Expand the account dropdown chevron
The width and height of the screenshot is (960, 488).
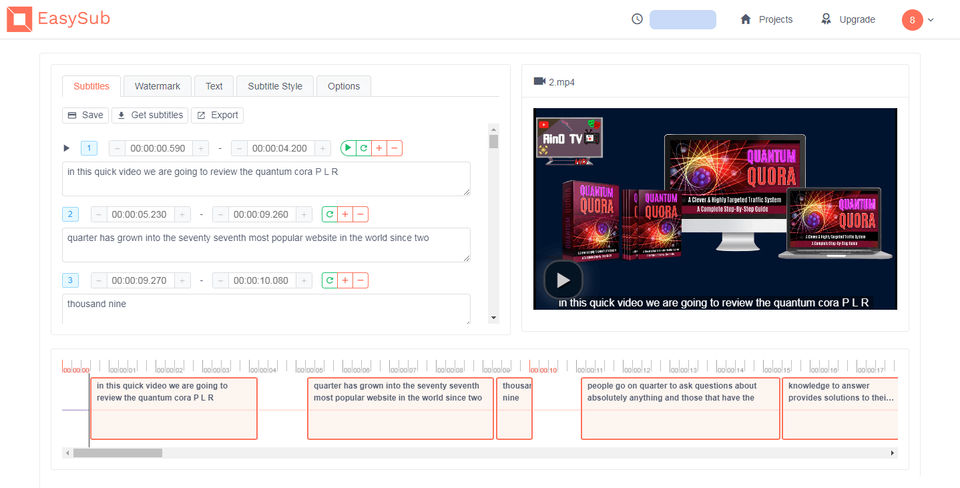point(931,20)
